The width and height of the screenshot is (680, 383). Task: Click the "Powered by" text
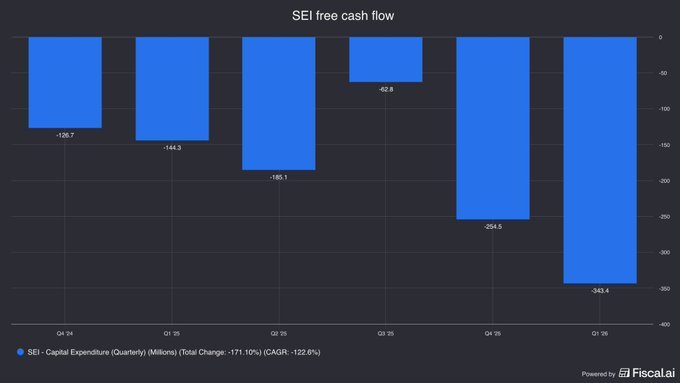pyautogui.click(x=598, y=374)
